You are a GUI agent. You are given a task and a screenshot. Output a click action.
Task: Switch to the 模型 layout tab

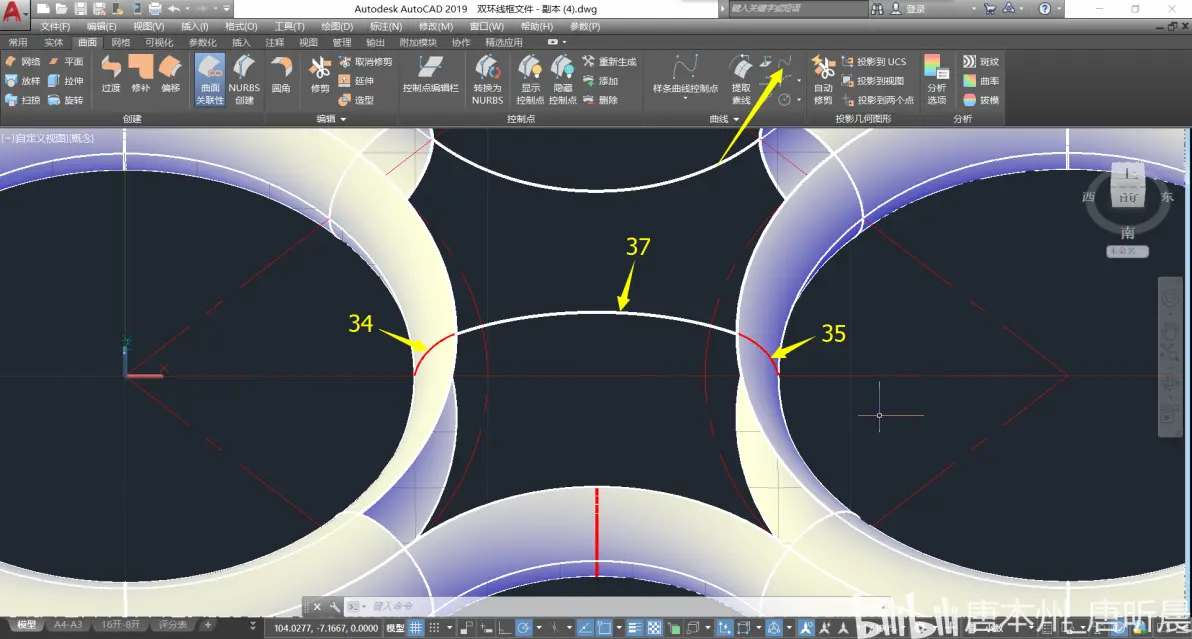coord(27,625)
